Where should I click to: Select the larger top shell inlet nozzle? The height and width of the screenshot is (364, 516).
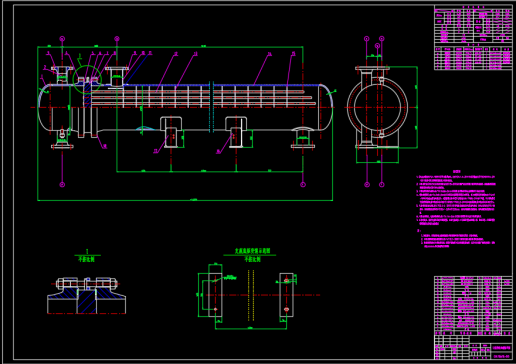click(x=117, y=77)
